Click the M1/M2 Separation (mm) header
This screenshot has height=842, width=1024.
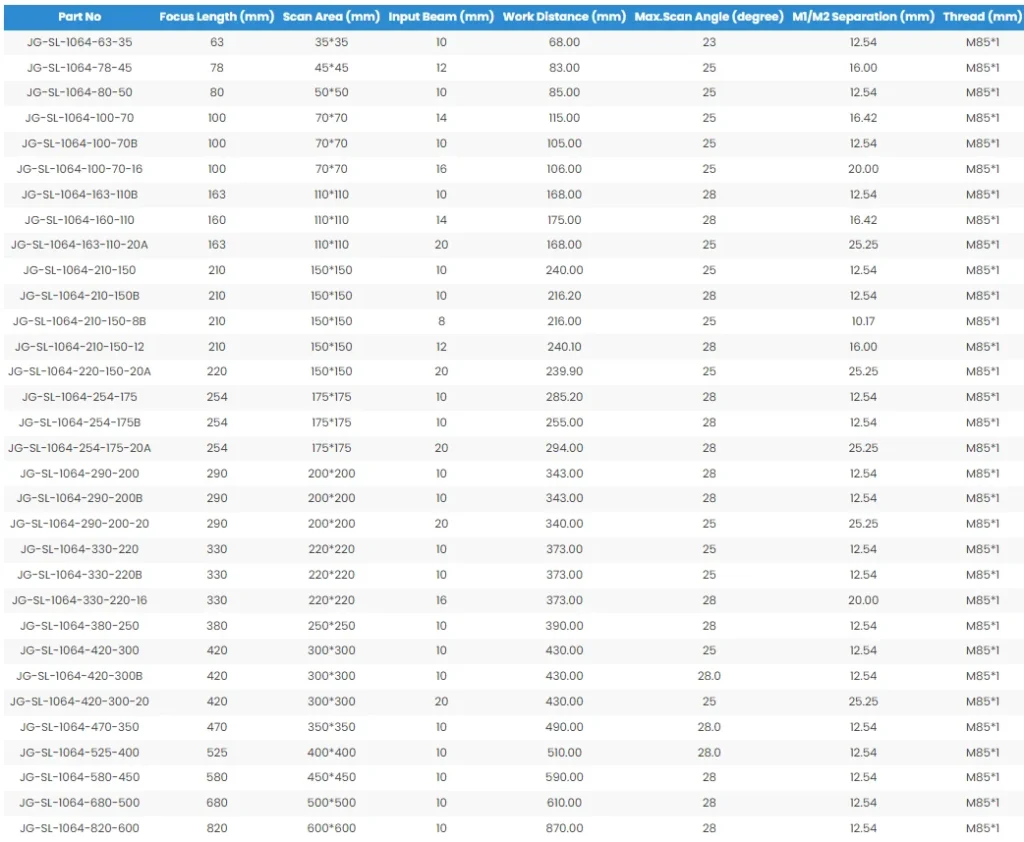coord(863,17)
